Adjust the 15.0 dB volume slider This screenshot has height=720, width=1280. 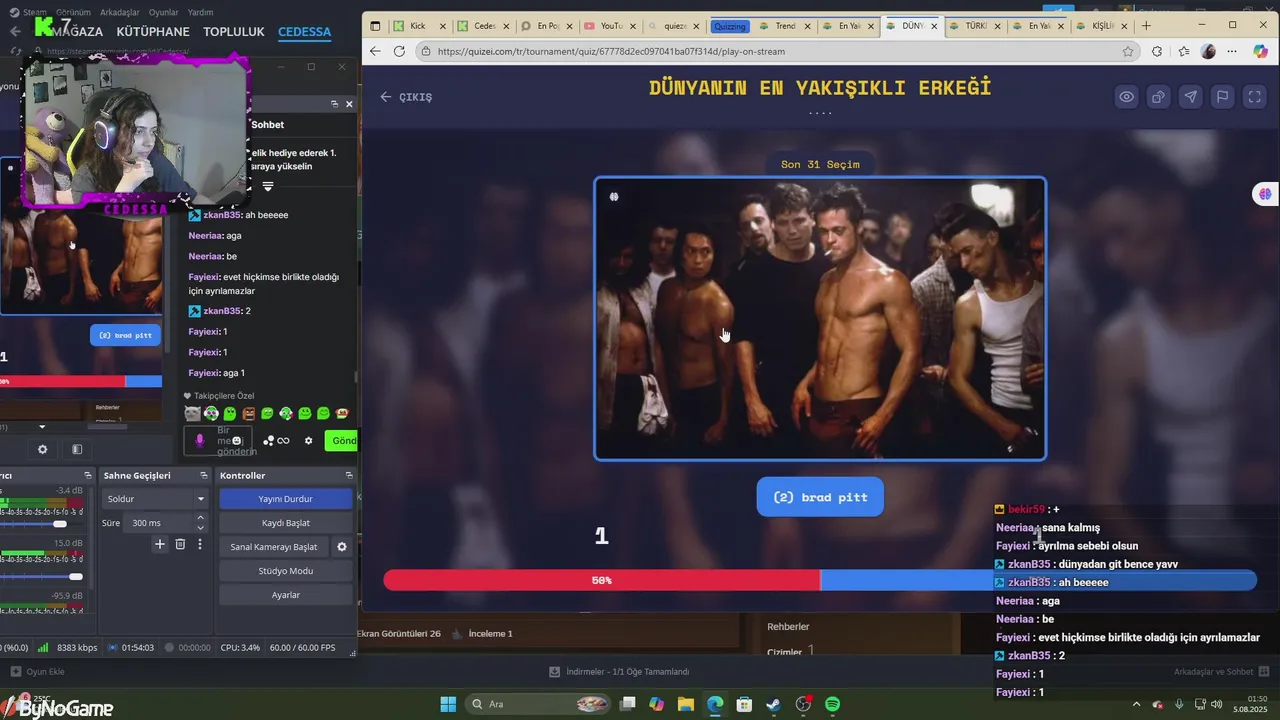click(x=76, y=576)
